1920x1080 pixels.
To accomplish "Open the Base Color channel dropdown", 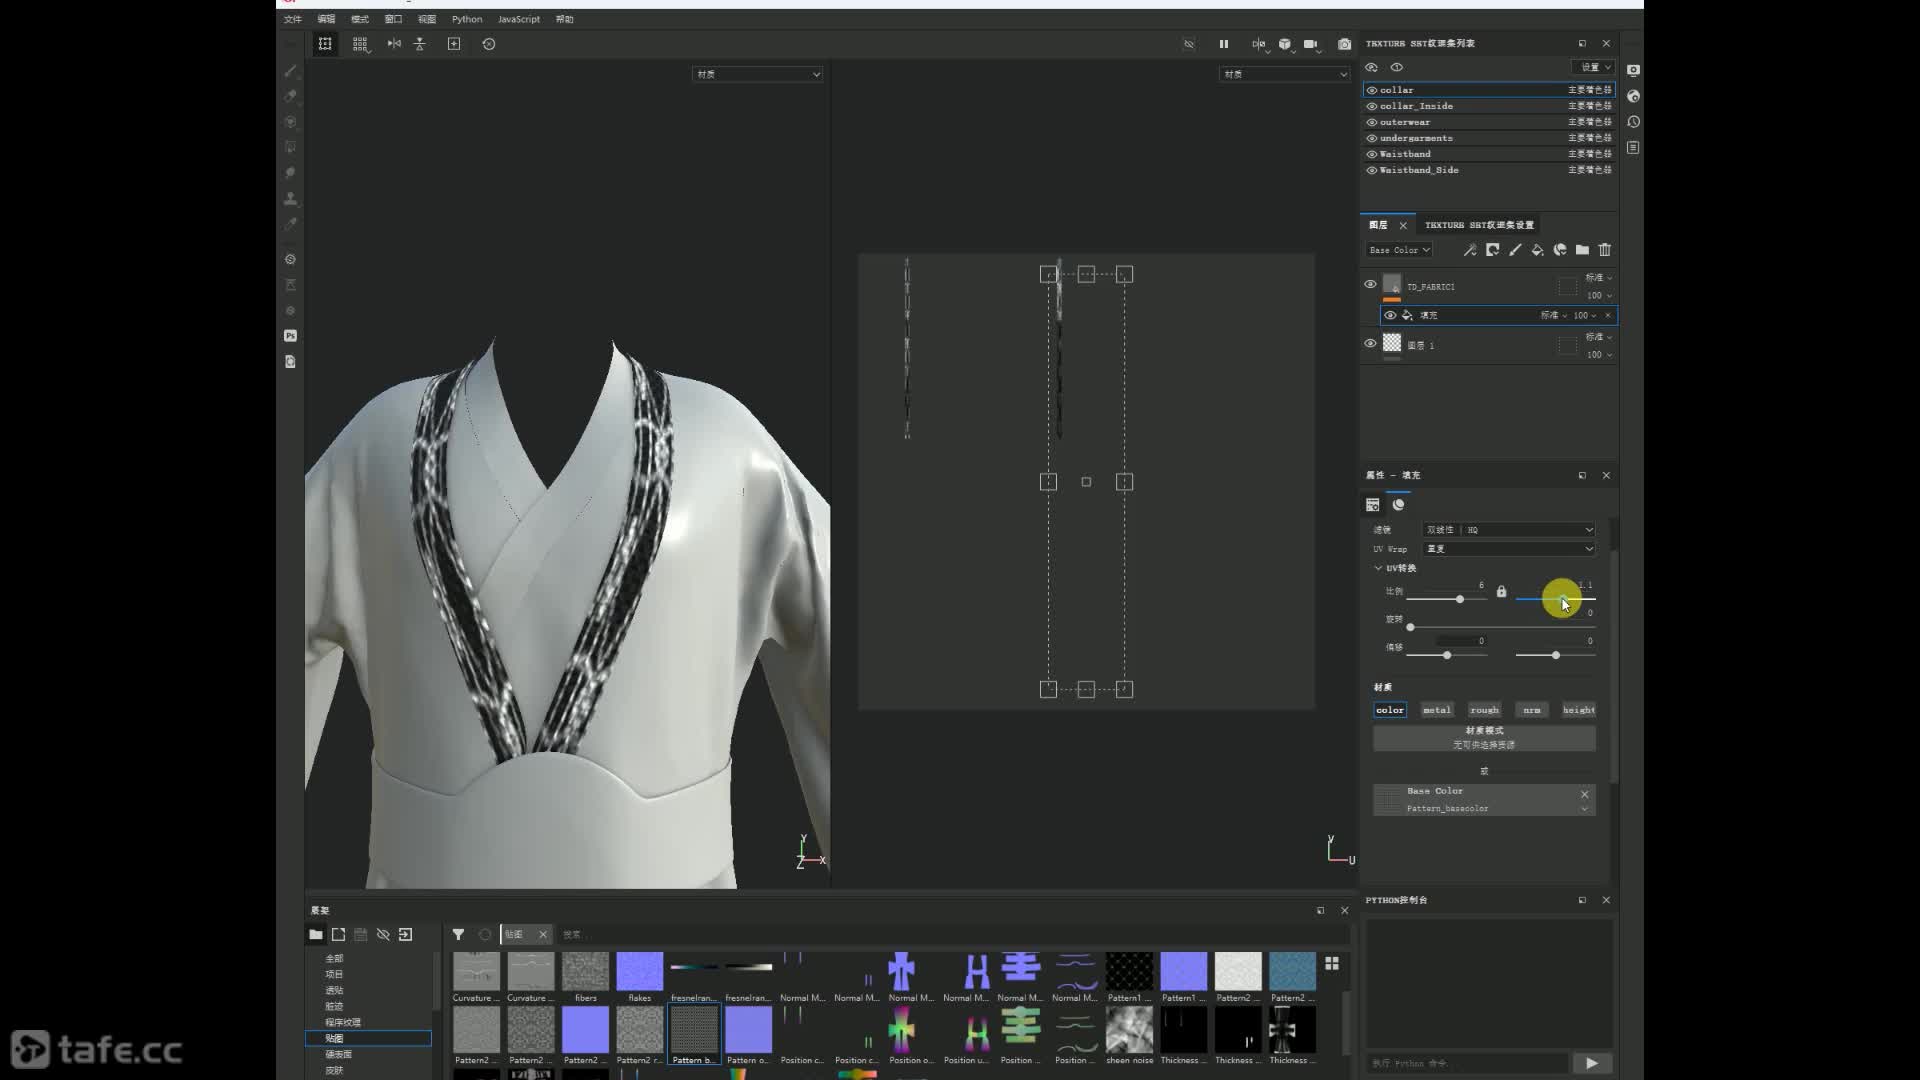I will point(1399,250).
